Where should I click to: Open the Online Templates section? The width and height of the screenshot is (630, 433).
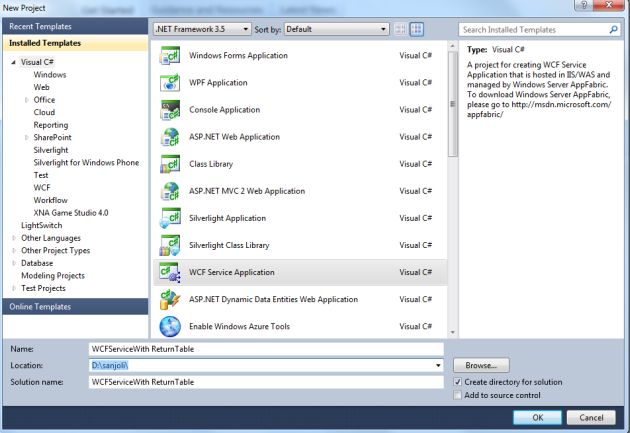[x=75, y=306]
